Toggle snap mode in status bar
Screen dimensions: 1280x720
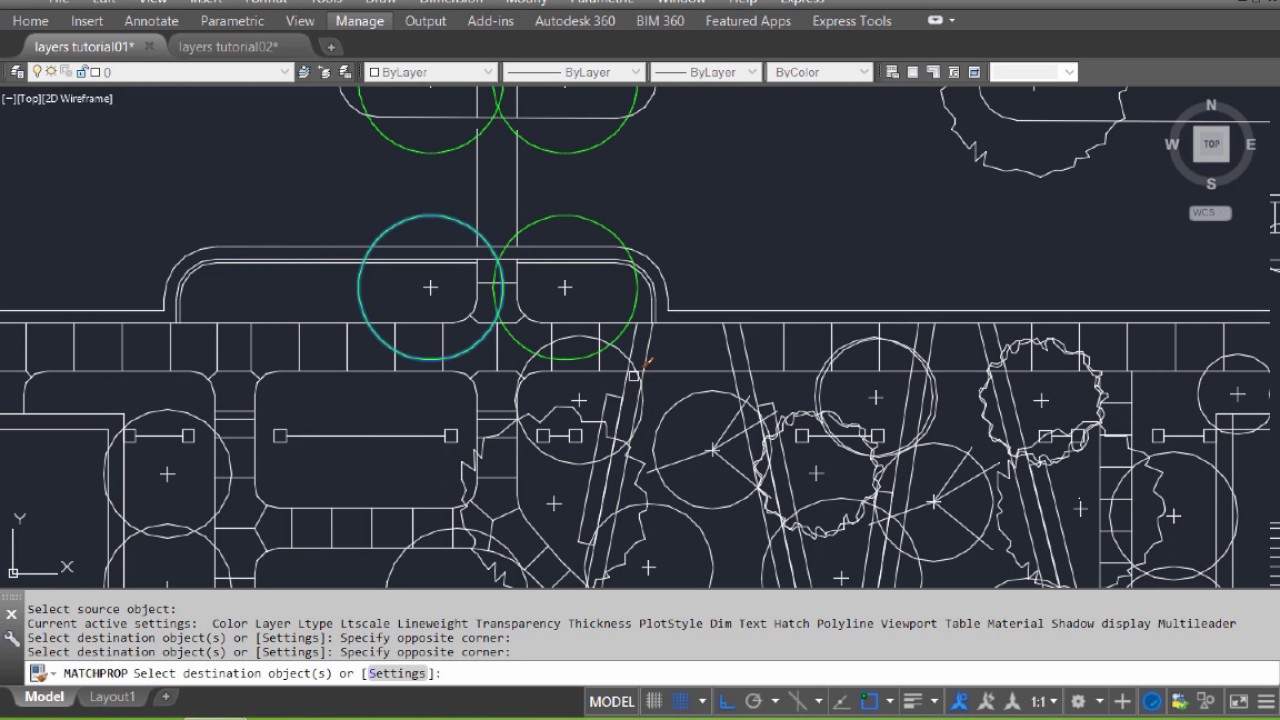tap(681, 701)
